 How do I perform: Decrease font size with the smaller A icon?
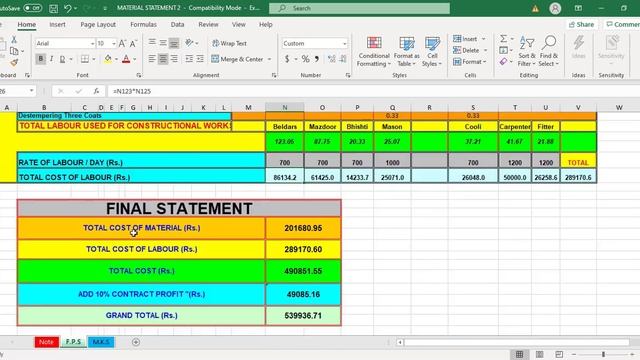tap(133, 43)
